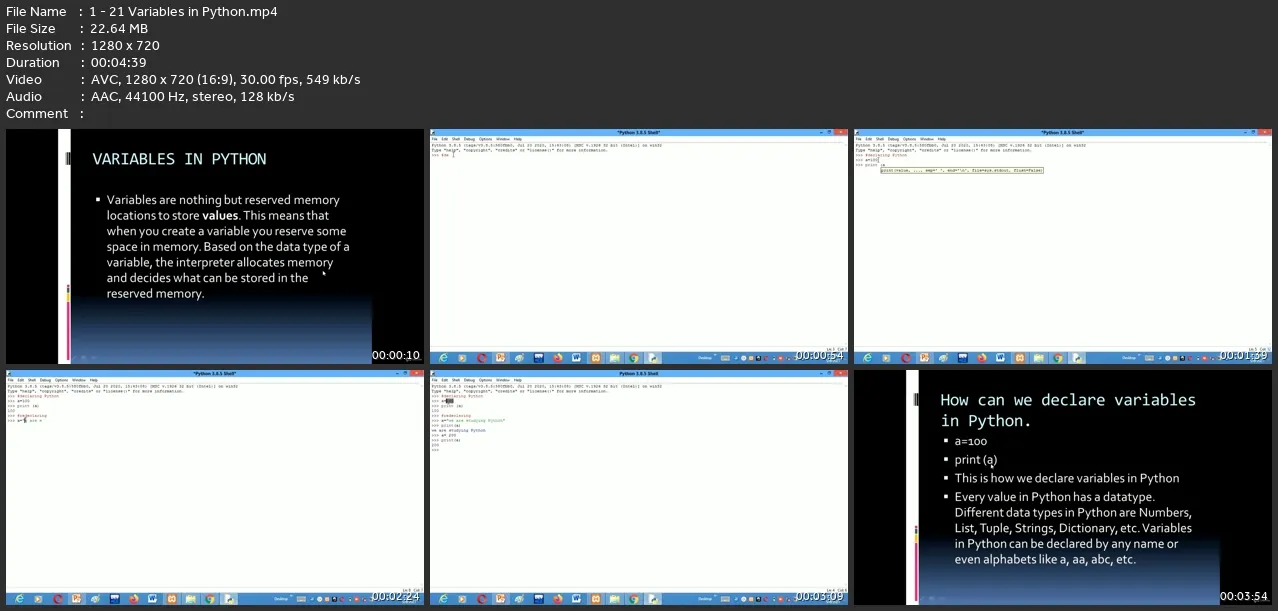Click the Firefox icon in 00:00:54 thumbnail taskbar
Viewport: 1278px width, 611px height.
[558, 358]
